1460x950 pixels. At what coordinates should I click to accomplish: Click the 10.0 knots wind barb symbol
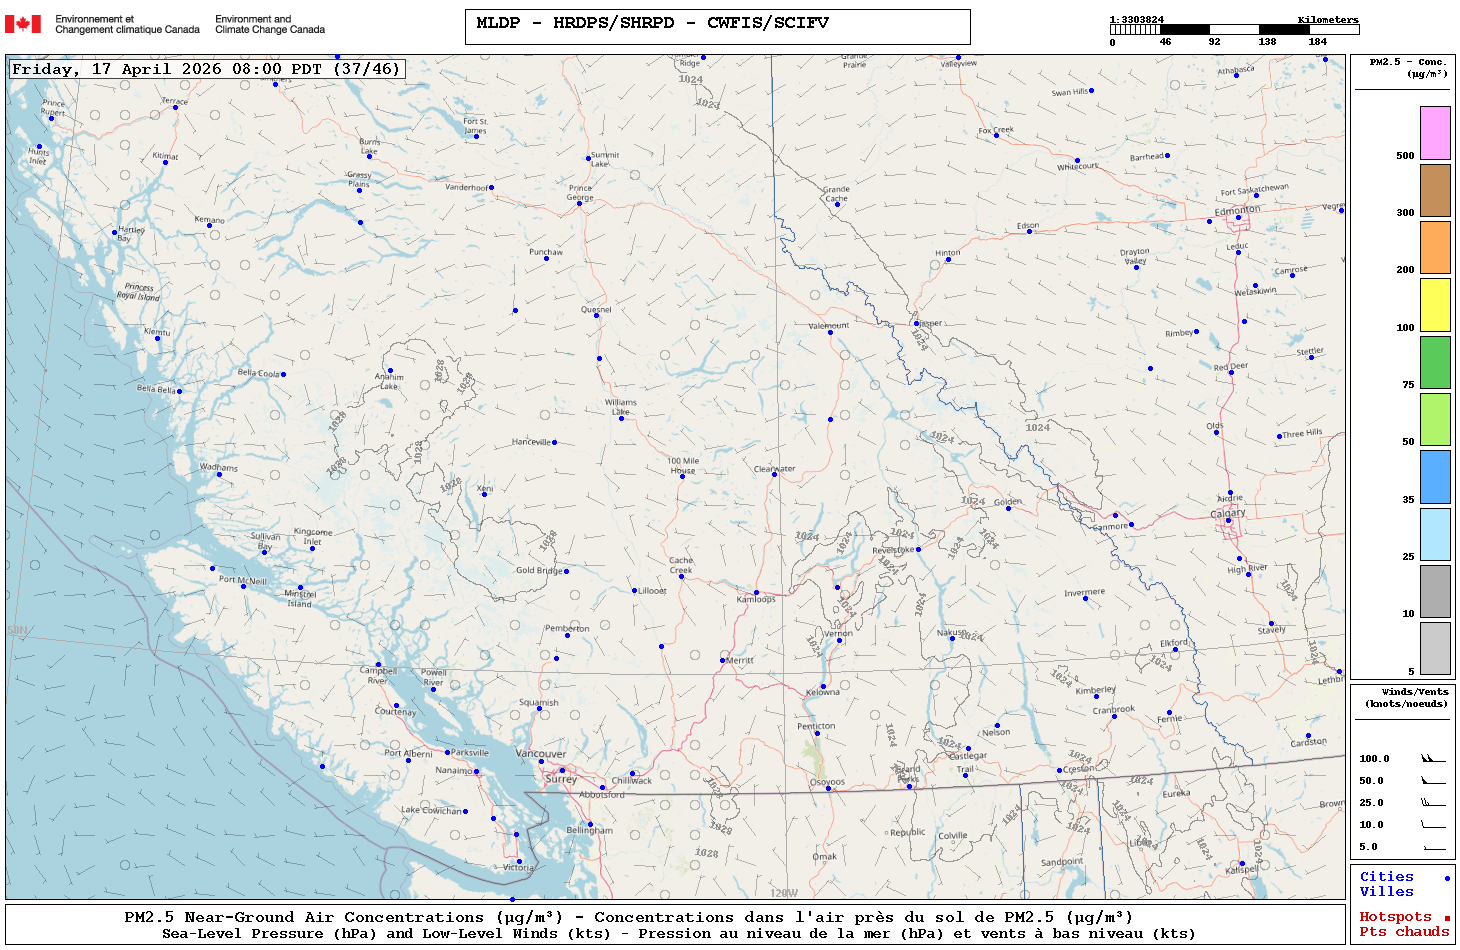[x=1433, y=825]
